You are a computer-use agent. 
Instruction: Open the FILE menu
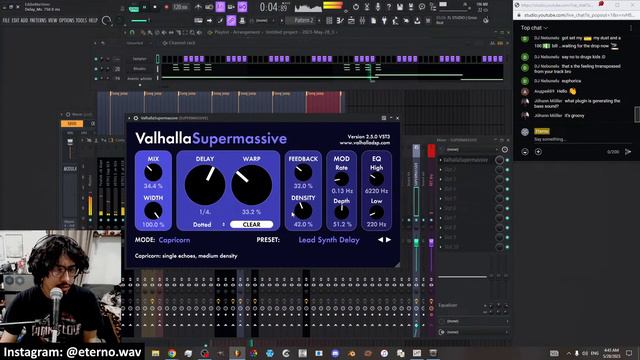click(x=6, y=20)
